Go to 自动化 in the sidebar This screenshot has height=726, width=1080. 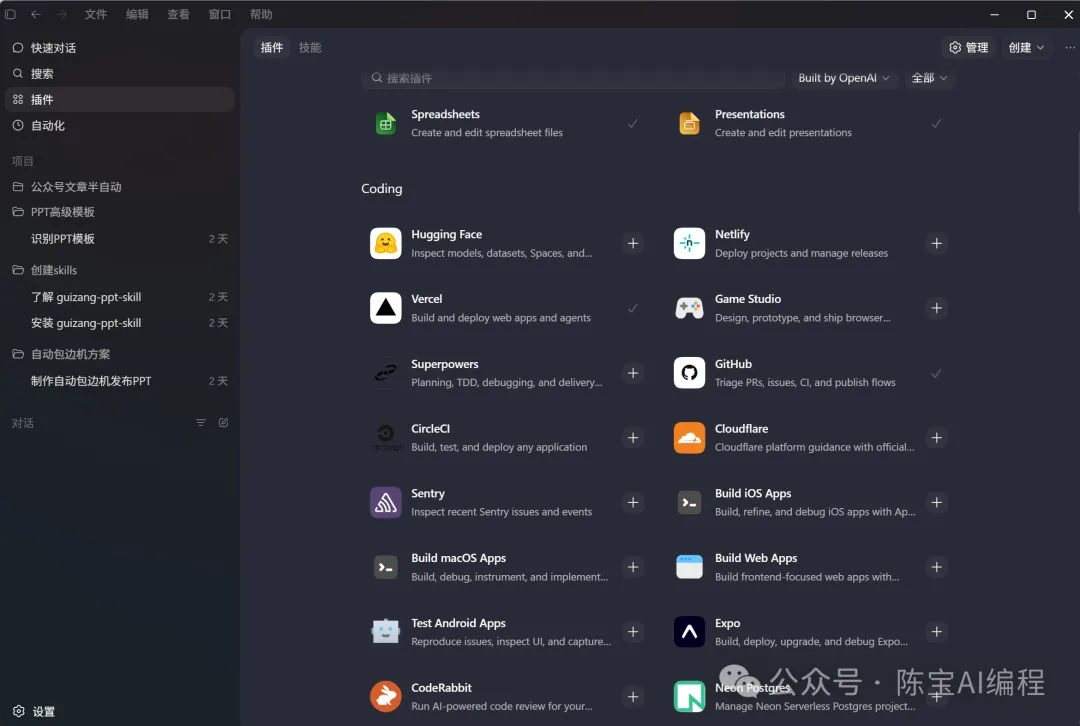pyautogui.click(x=120, y=125)
